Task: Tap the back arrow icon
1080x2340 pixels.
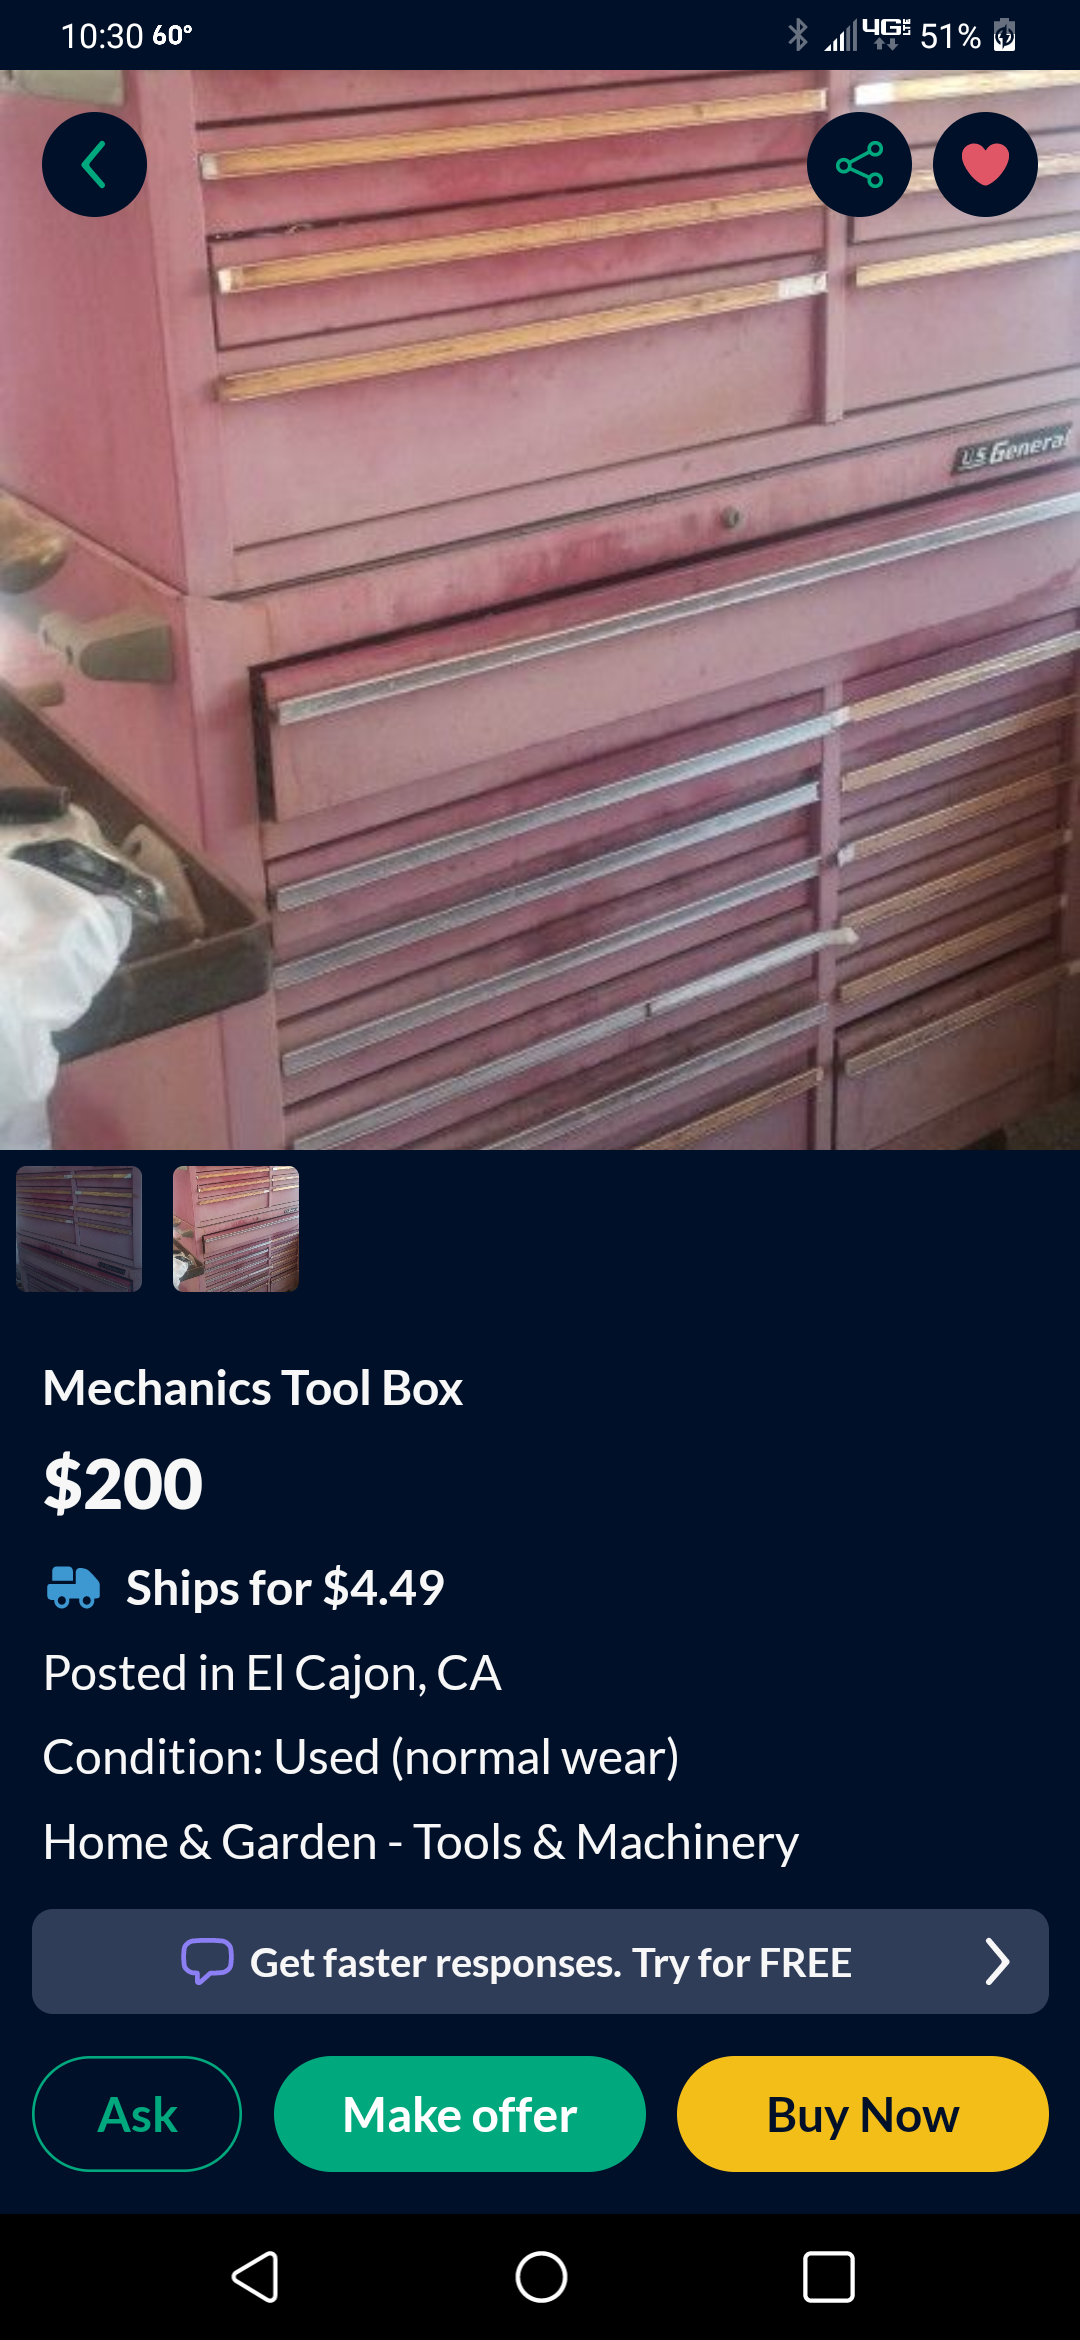Action: tap(94, 165)
